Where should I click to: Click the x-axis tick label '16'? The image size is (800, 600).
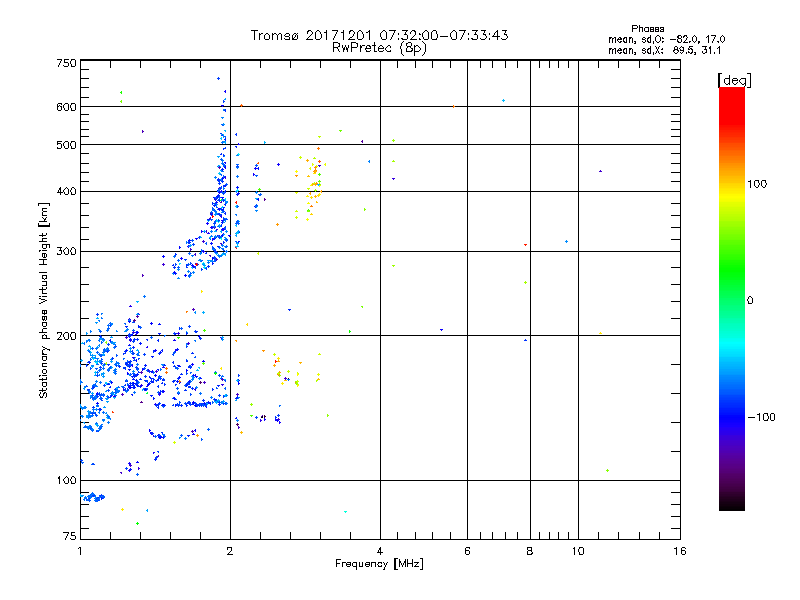pos(680,551)
